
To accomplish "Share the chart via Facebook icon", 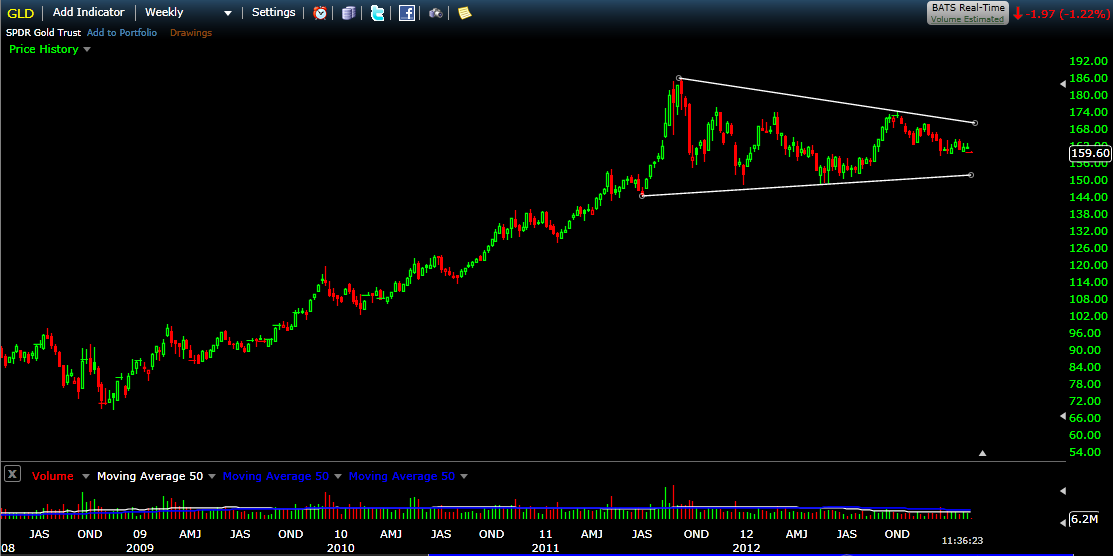I will pos(407,13).
